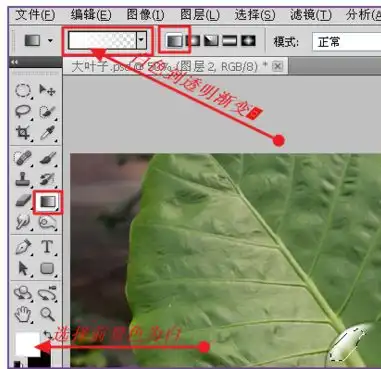Screen dimensions: 381x369
Task: Select the Crop tool
Action: pyautogui.click(x=23, y=133)
